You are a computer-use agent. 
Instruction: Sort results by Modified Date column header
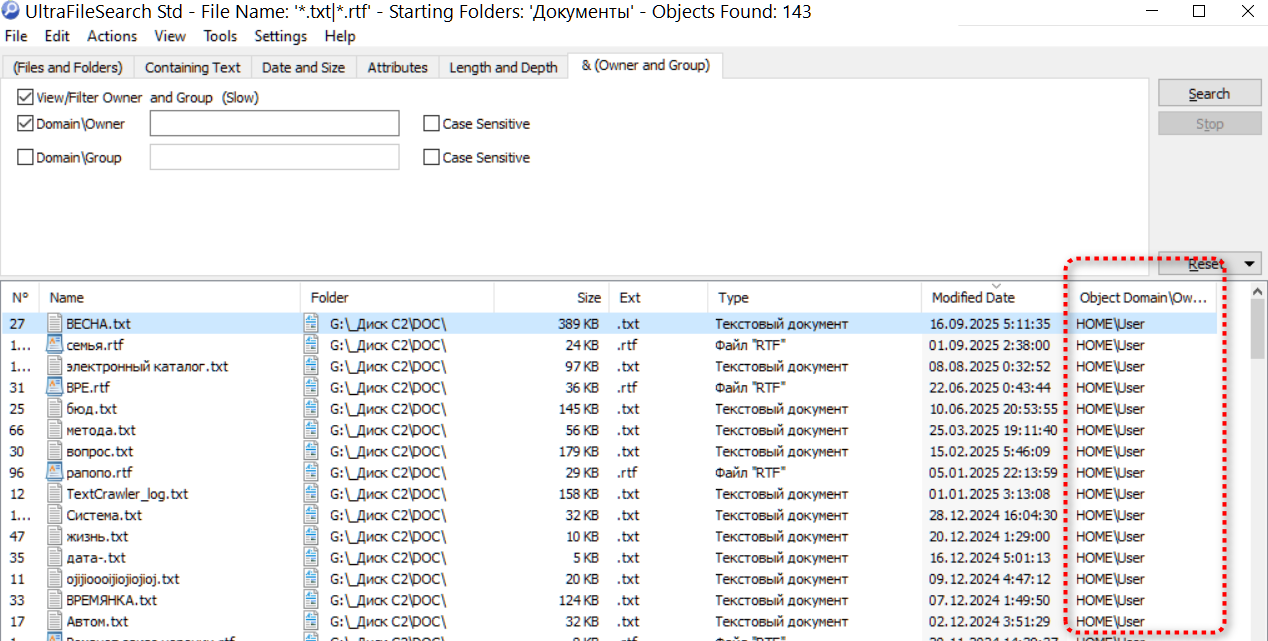click(972, 298)
